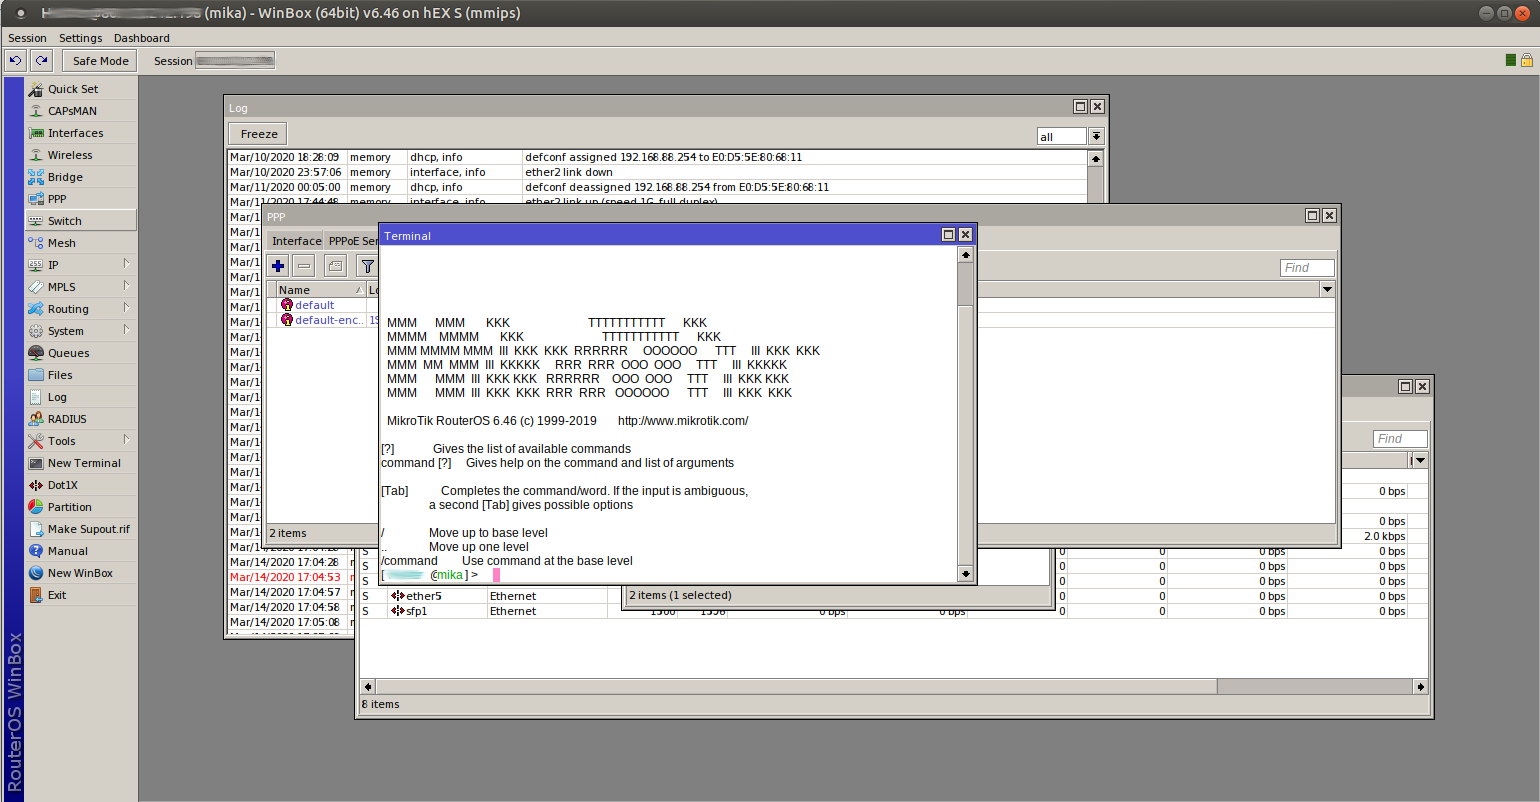
Task: Click the Session address field in toolbar
Action: (x=235, y=61)
